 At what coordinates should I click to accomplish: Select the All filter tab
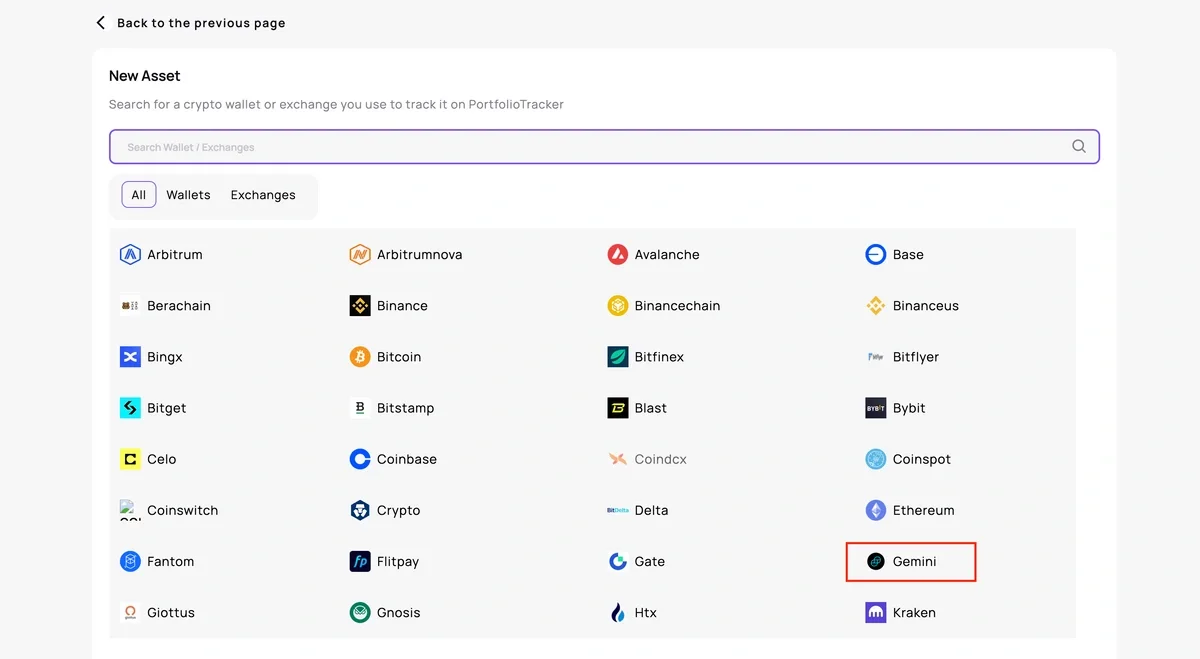point(139,195)
